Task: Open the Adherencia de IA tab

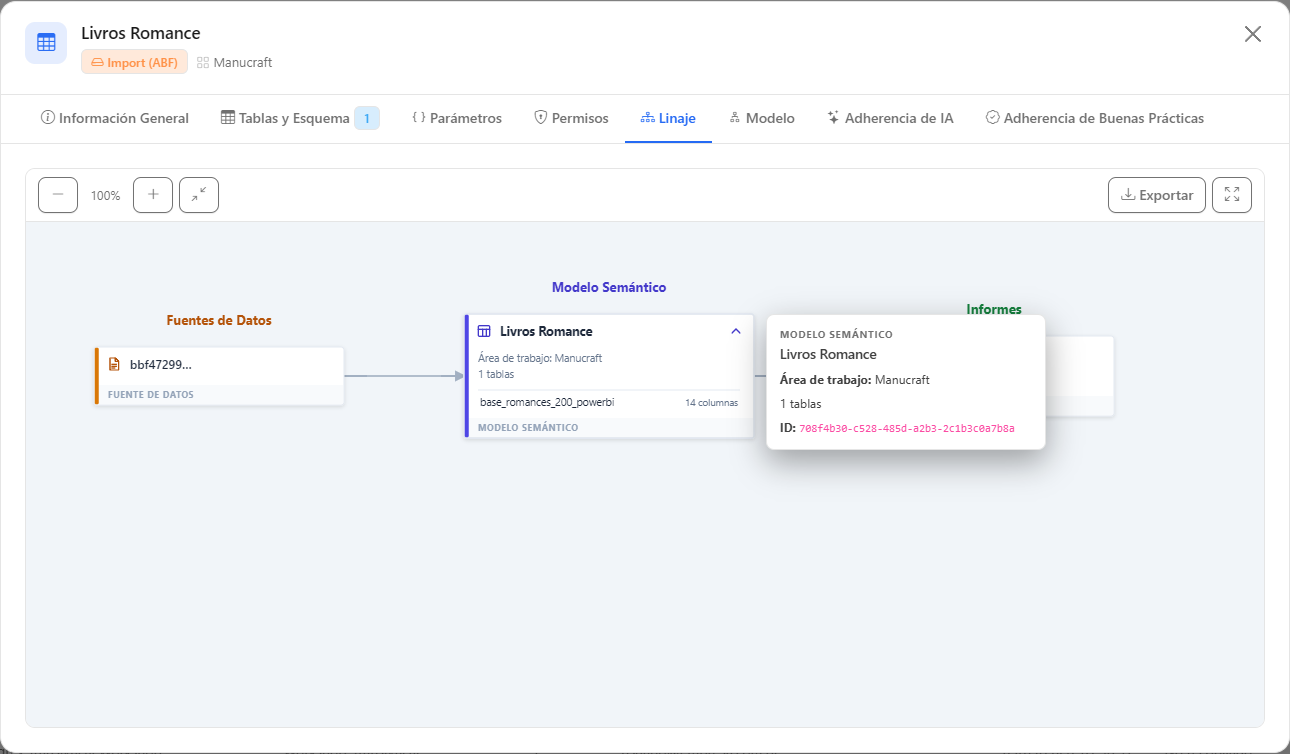Action: [x=890, y=118]
